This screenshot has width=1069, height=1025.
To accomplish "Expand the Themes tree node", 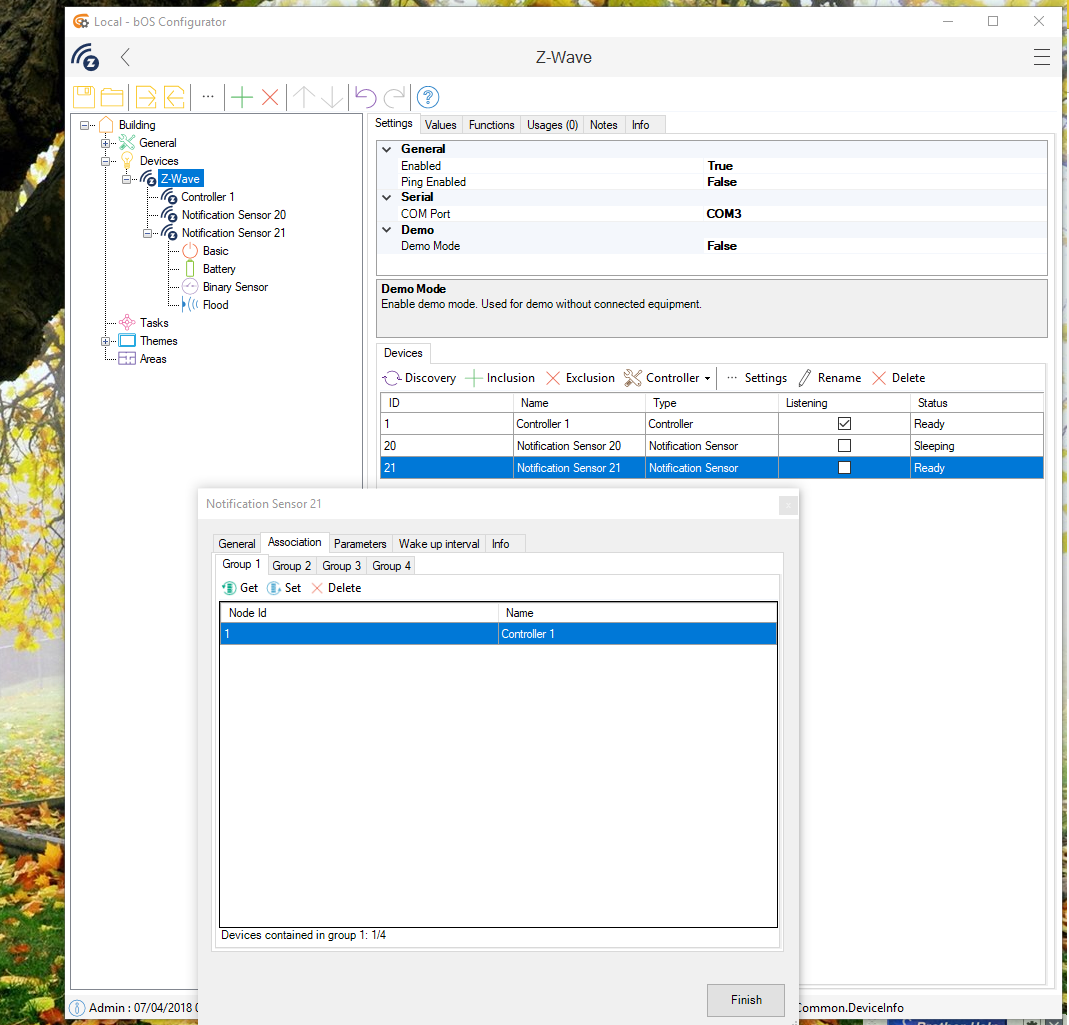I will [x=106, y=341].
